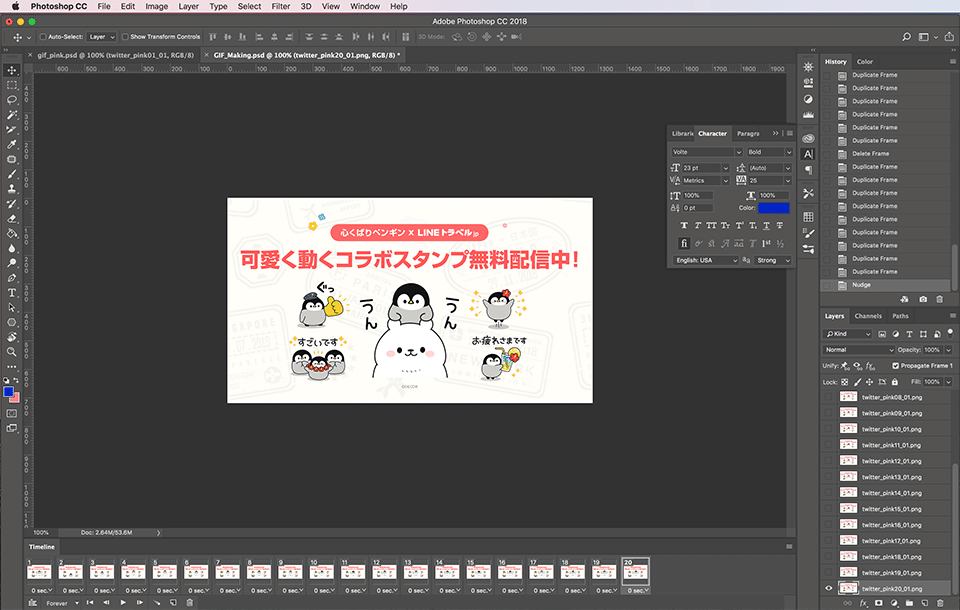Open font size 23 pt dropdown
The height and width of the screenshot is (610, 960).
click(726, 168)
